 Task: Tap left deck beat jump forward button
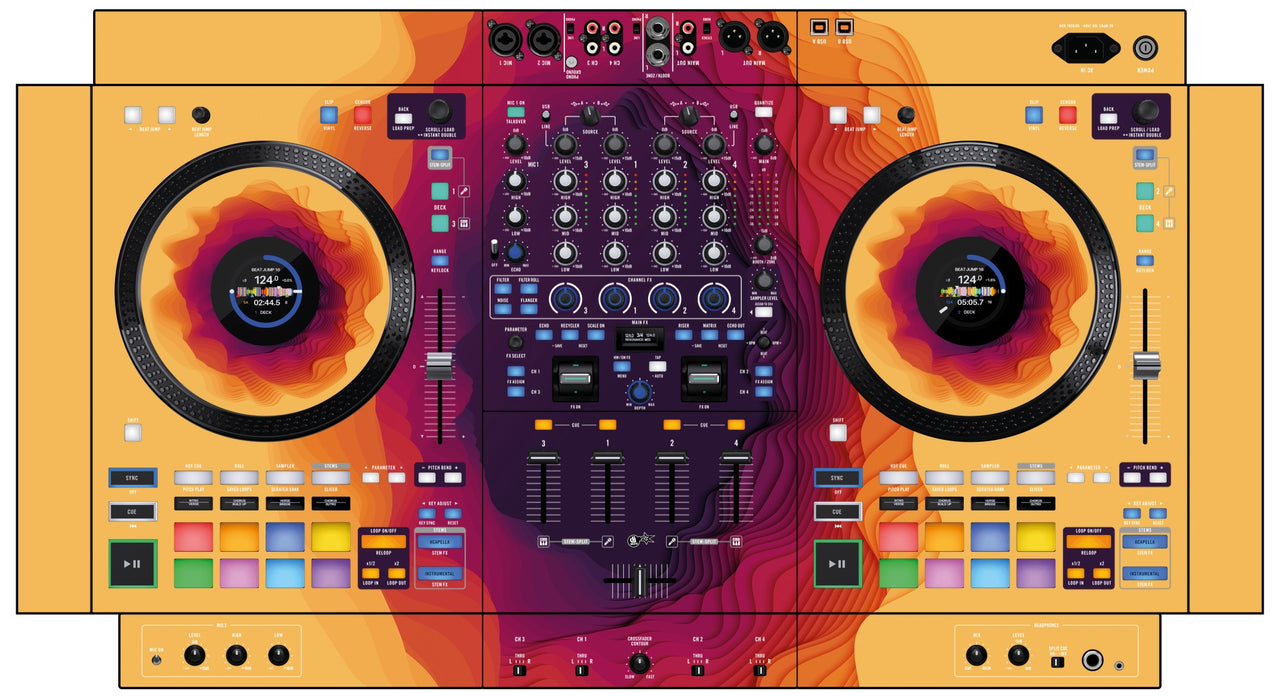166,115
